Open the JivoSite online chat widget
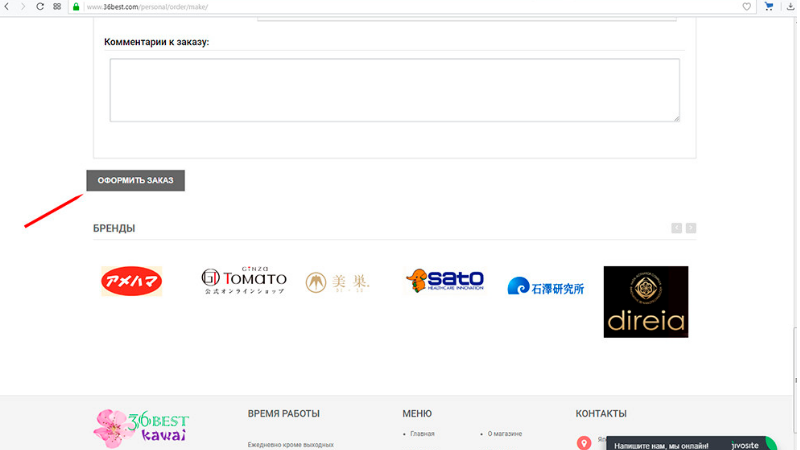Image resolution: width=800 pixels, height=450 pixels. click(690, 444)
